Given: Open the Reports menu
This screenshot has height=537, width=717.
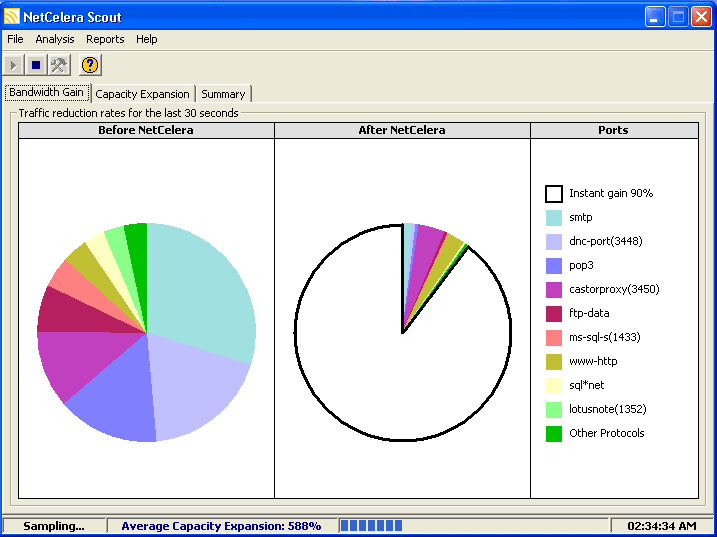Looking at the screenshot, I should pyautogui.click(x=105, y=39).
